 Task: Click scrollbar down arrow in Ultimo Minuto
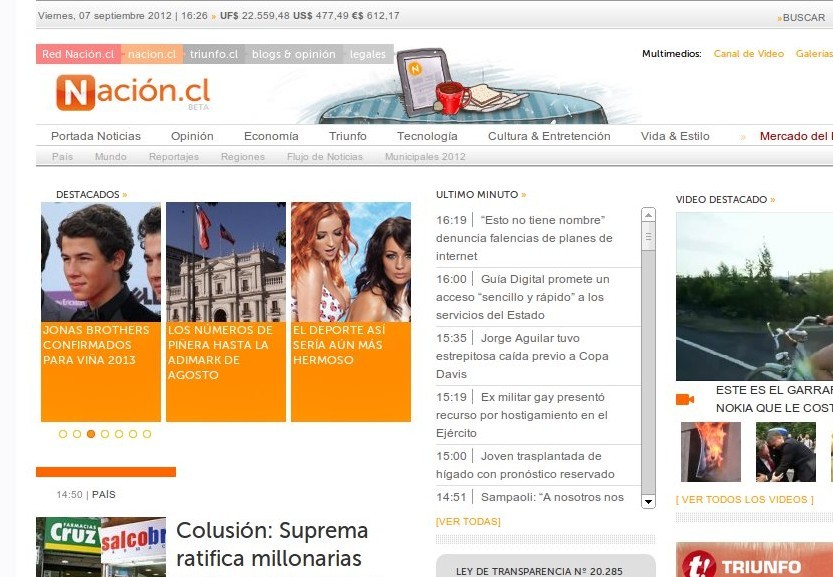(x=648, y=501)
